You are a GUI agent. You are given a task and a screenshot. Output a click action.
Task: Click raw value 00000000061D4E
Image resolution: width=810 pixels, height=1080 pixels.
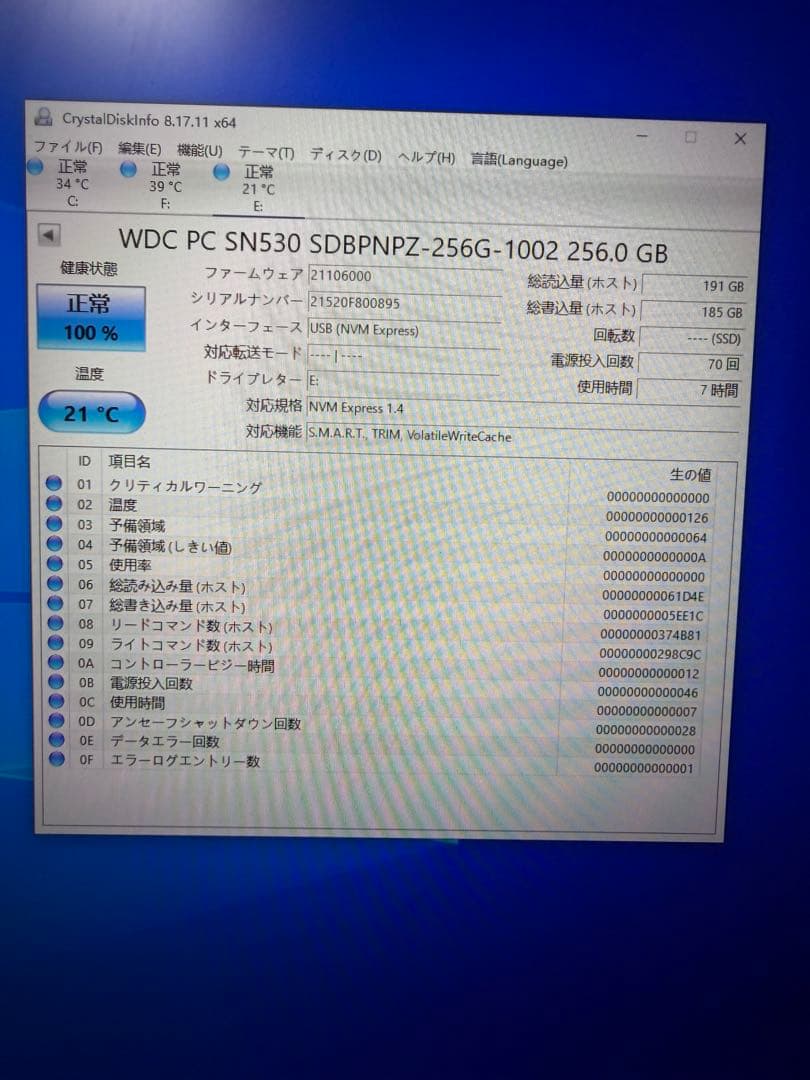[653, 596]
